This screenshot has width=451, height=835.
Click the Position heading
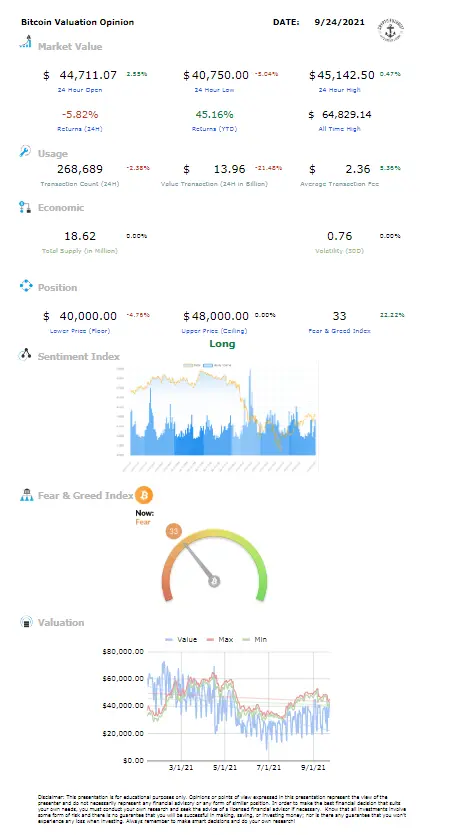point(58,287)
